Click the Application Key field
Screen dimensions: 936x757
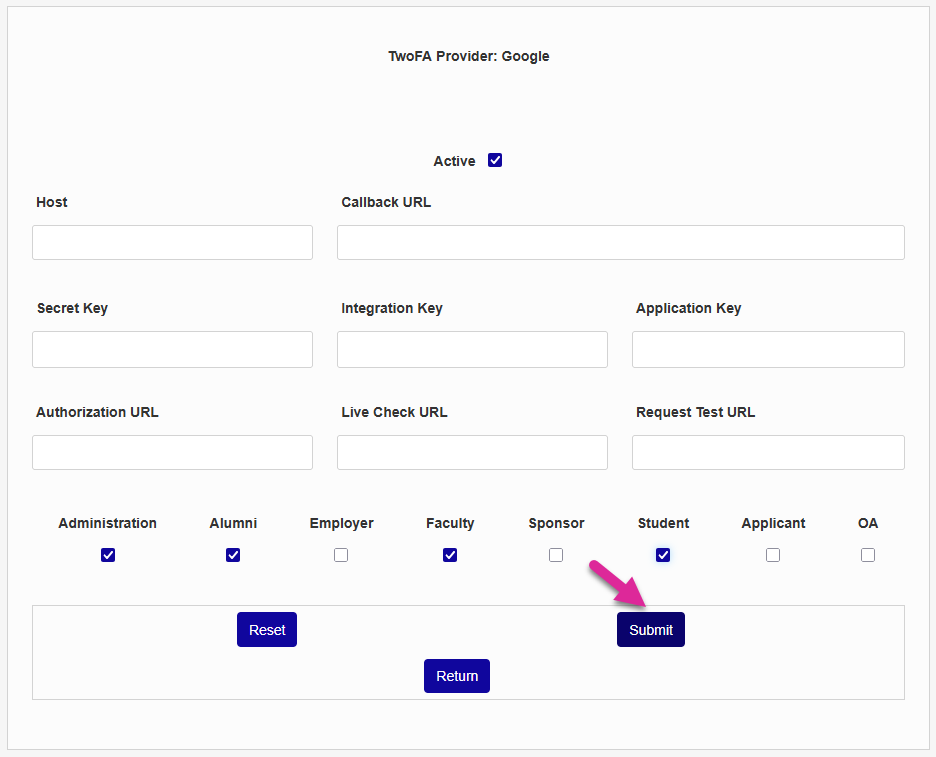[x=768, y=349]
